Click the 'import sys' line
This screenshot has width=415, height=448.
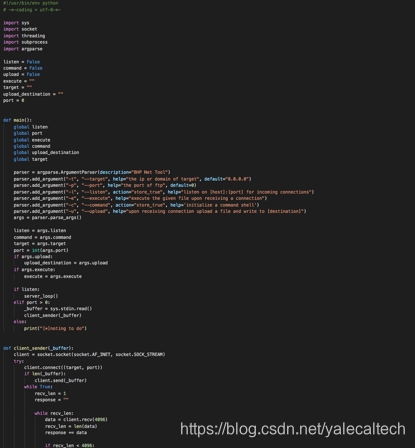click(x=16, y=23)
